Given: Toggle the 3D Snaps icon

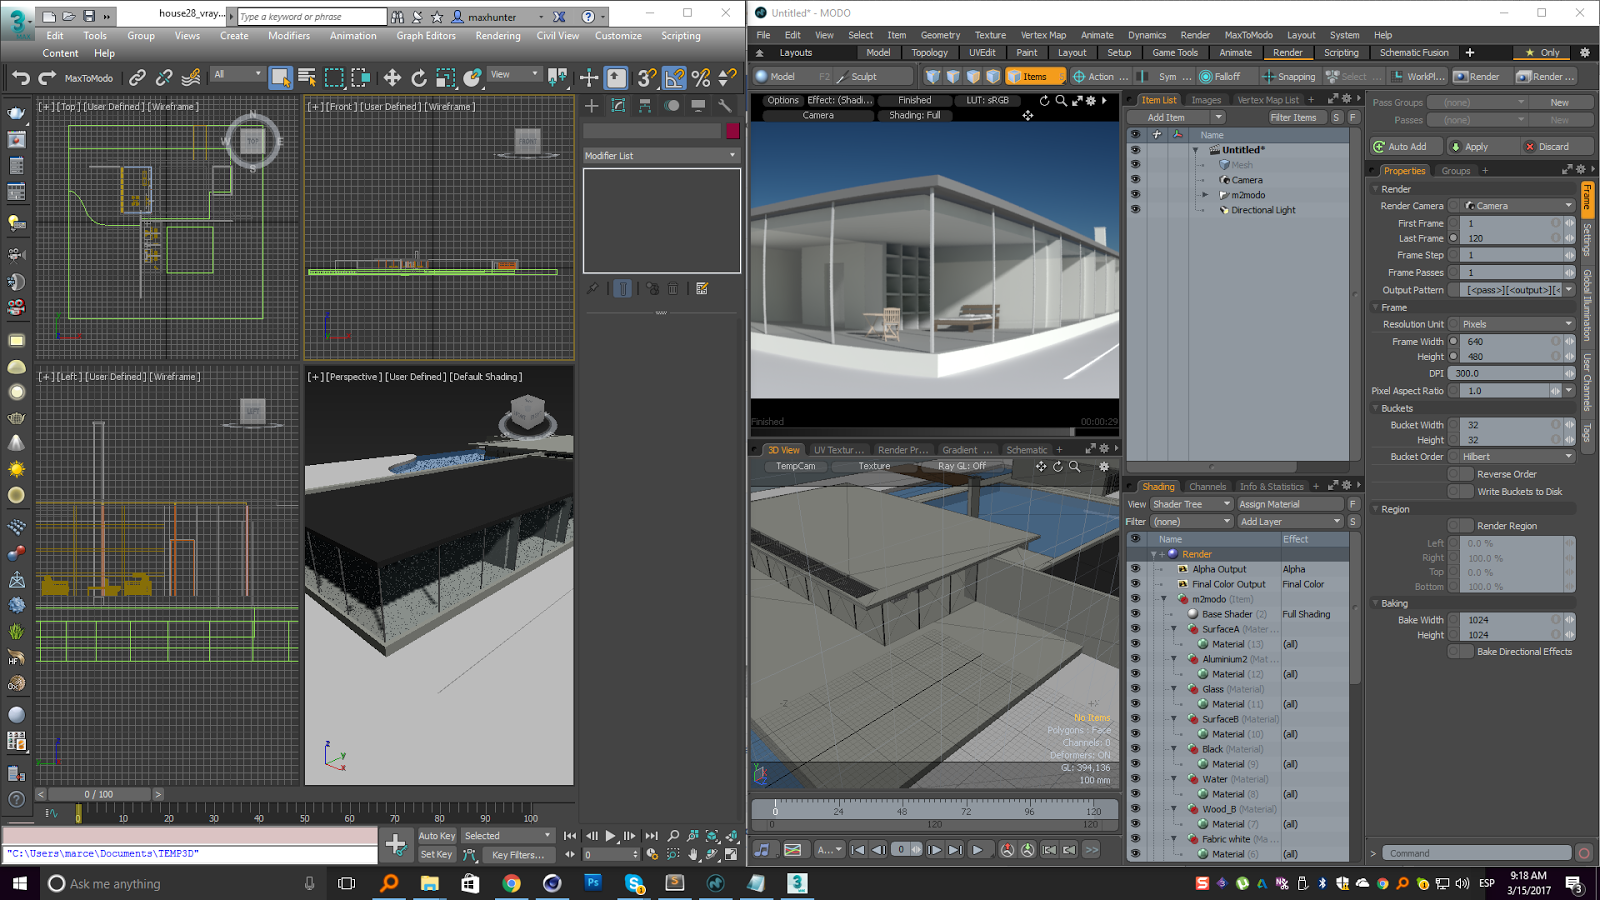Looking at the screenshot, I should [x=647, y=77].
